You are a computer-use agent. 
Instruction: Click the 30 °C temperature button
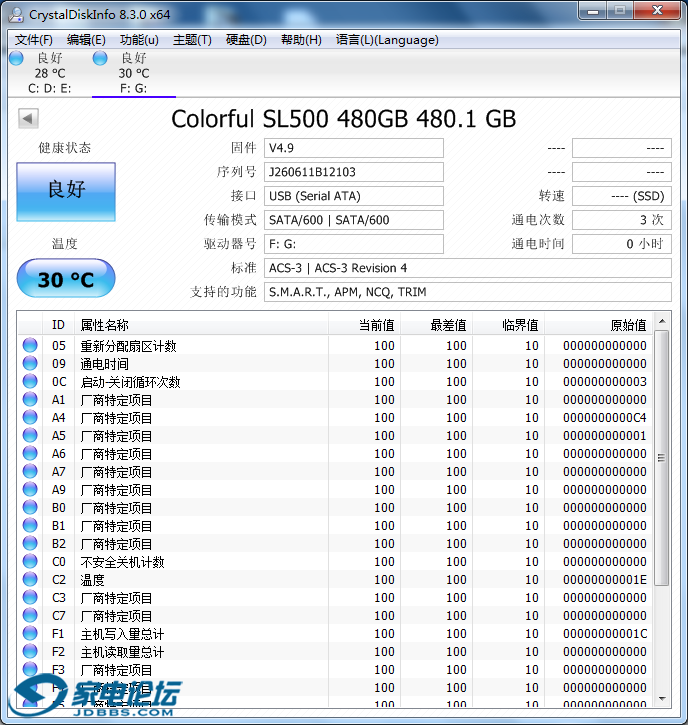pos(66,278)
